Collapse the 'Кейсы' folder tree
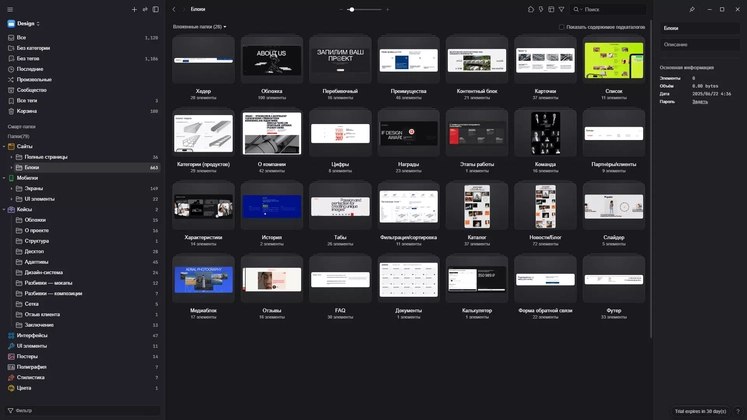The width and height of the screenshot is (747, 420). click(4, 209)
